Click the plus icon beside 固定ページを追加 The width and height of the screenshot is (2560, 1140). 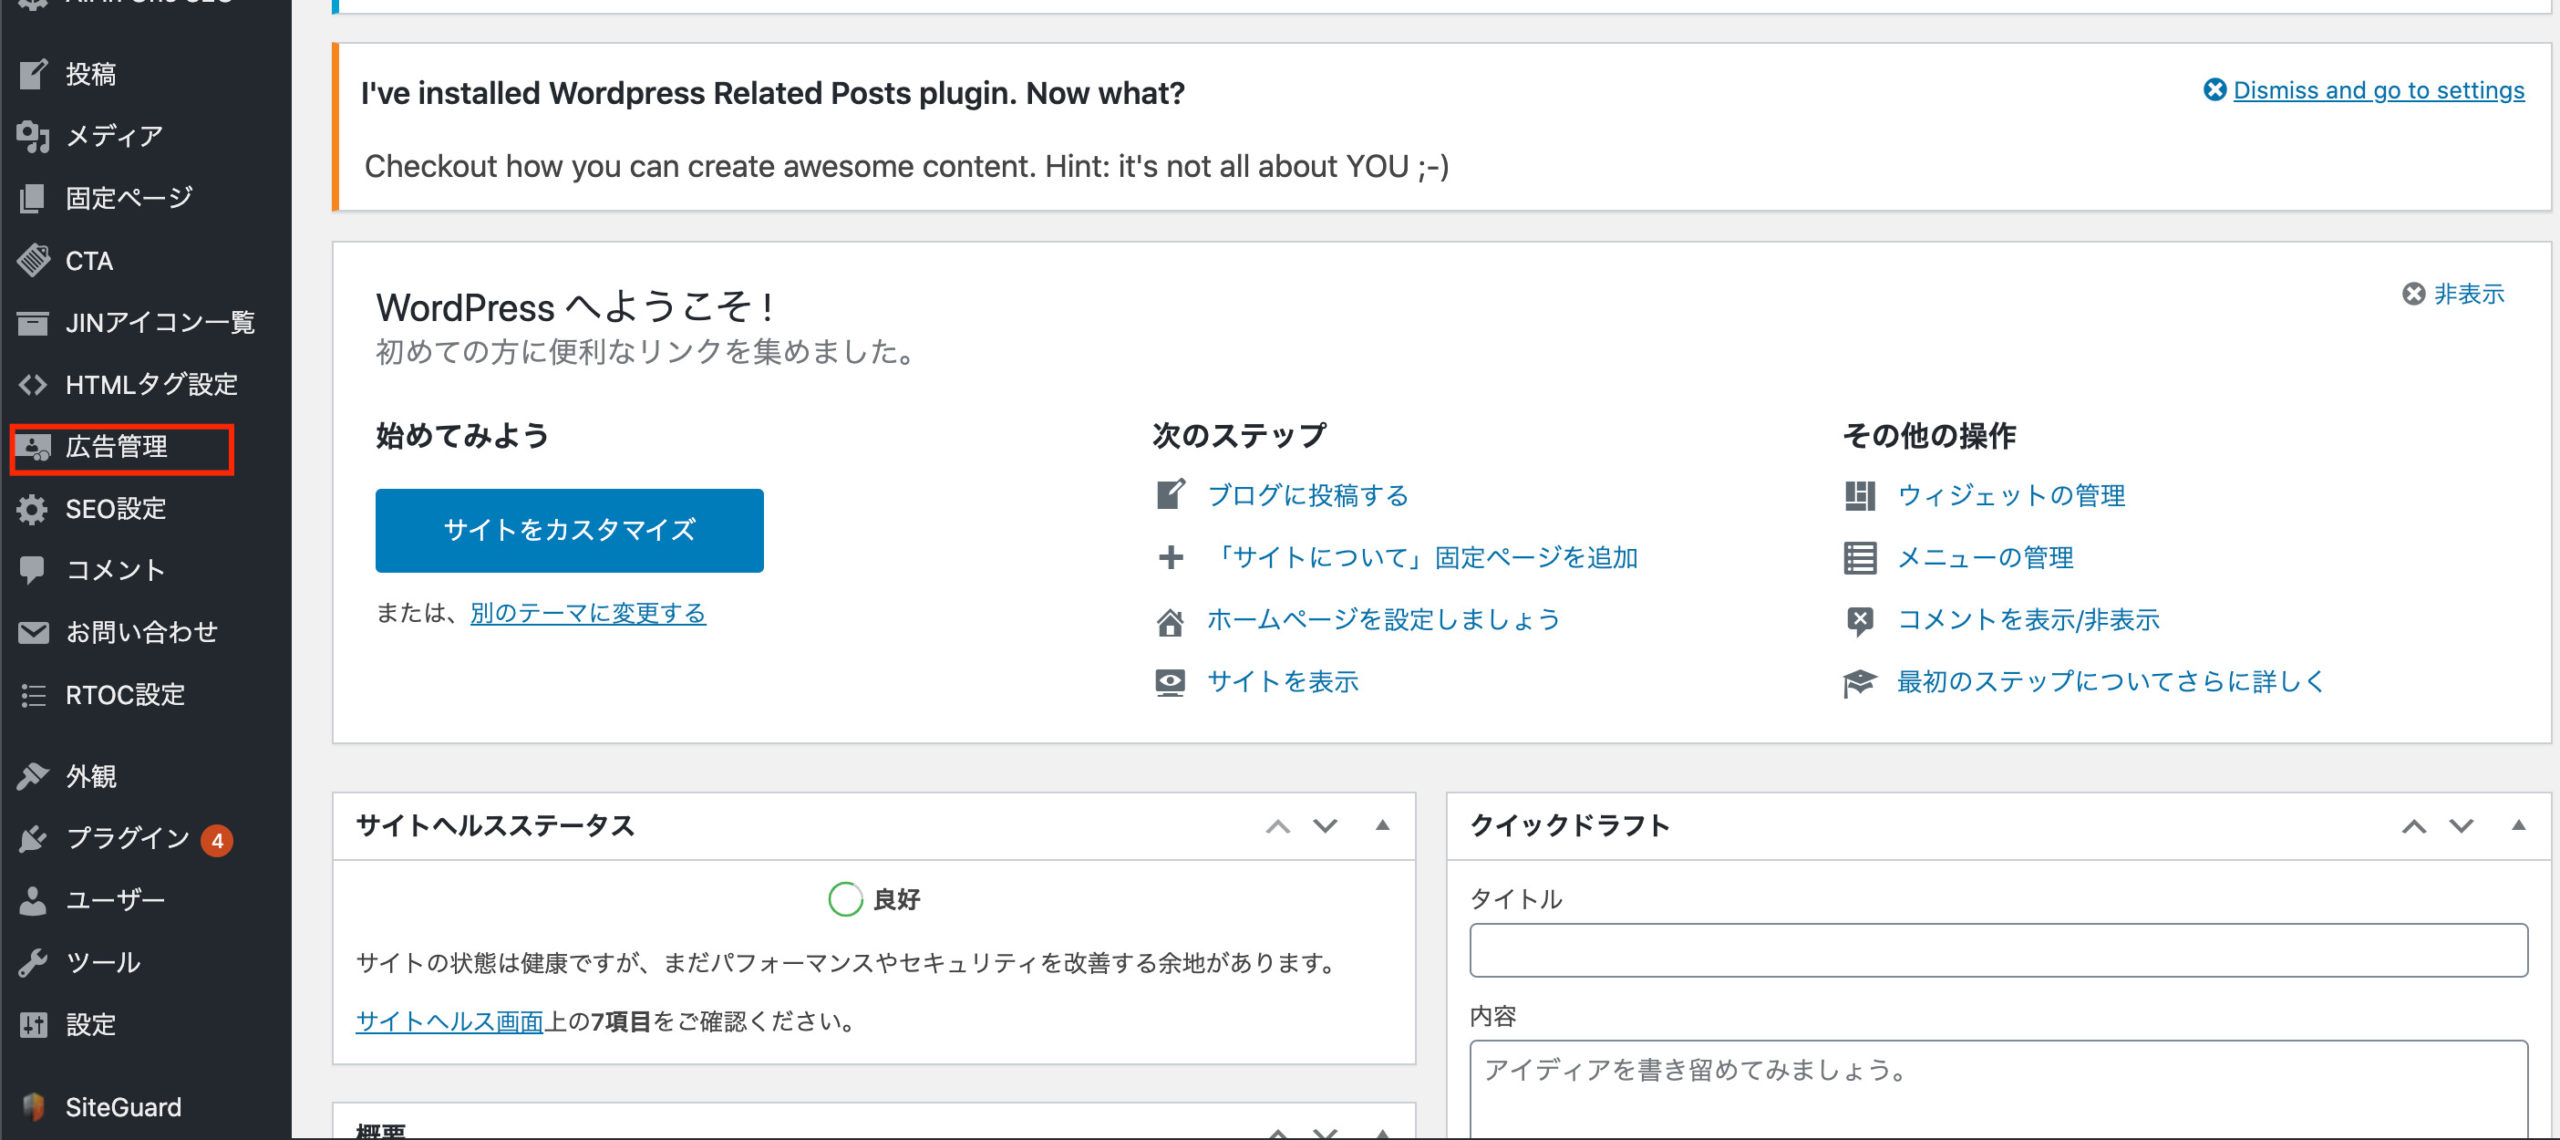click(1170, 557)
